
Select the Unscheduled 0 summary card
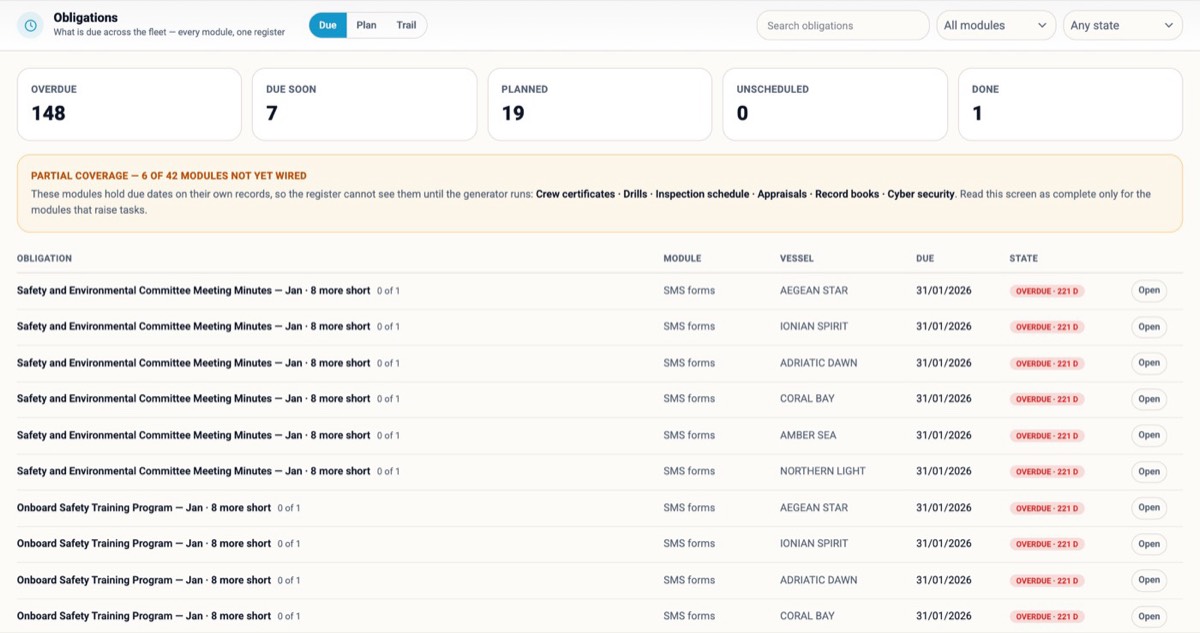coord(835,104)
